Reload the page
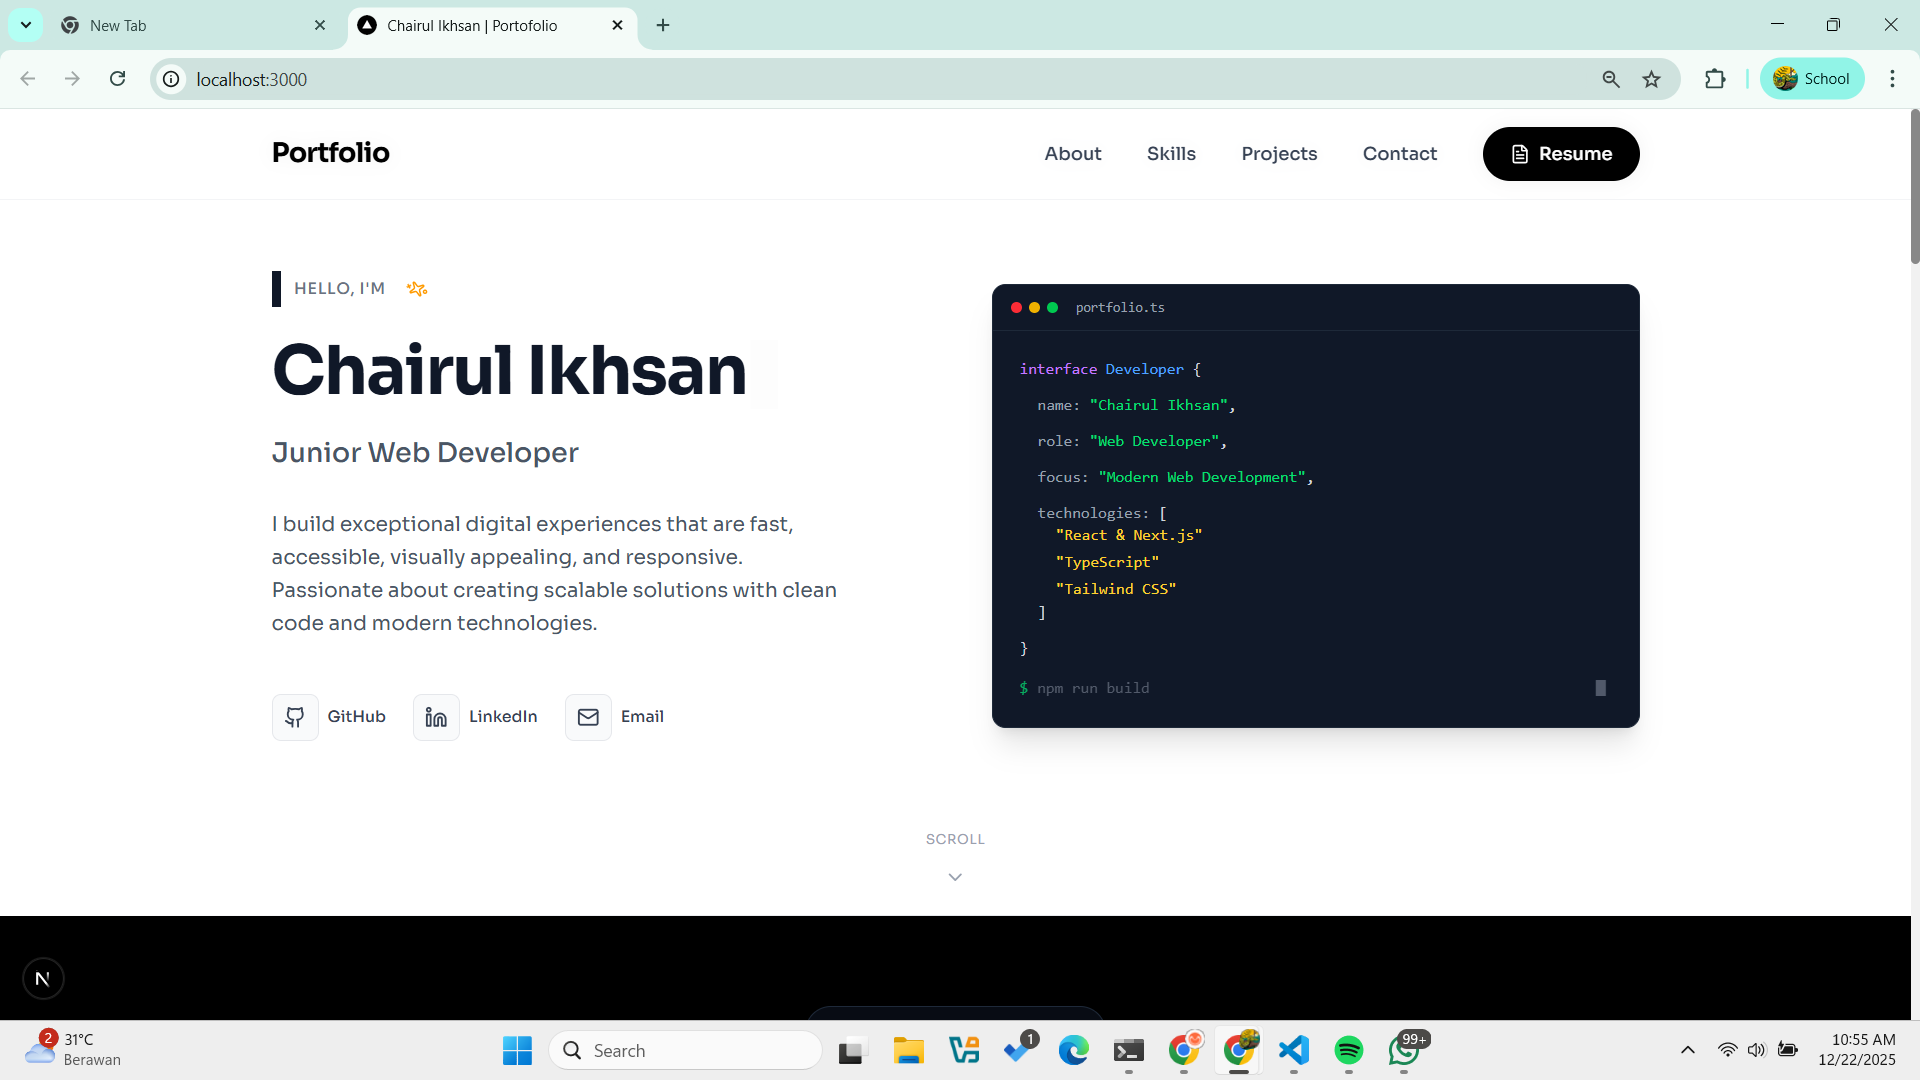This screenshot has width=1920, height=1080. (x=118, y=79)
